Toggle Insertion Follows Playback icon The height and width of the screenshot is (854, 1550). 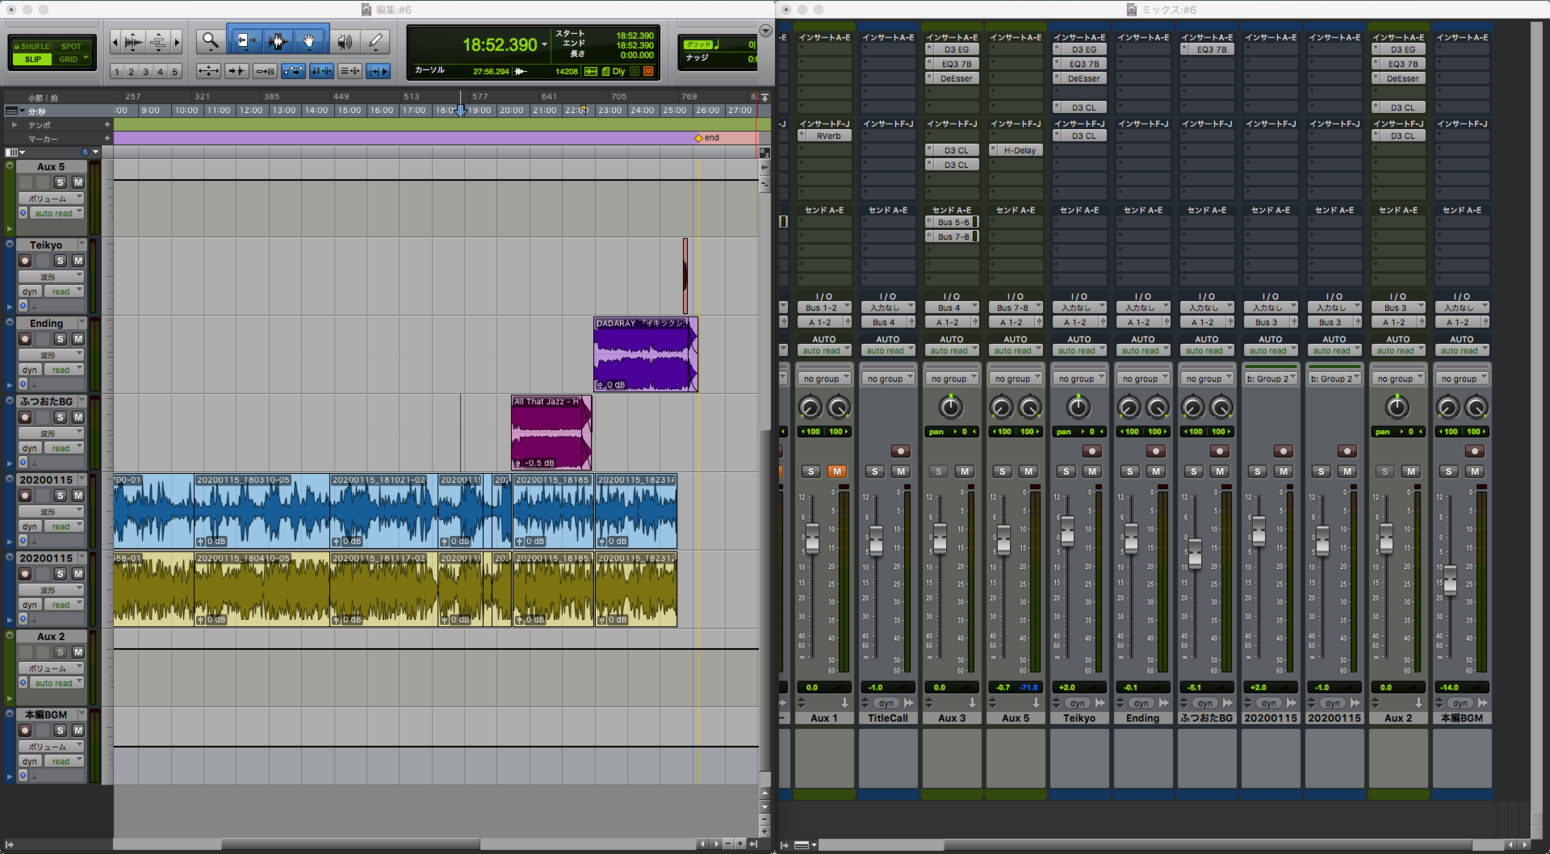378,71
